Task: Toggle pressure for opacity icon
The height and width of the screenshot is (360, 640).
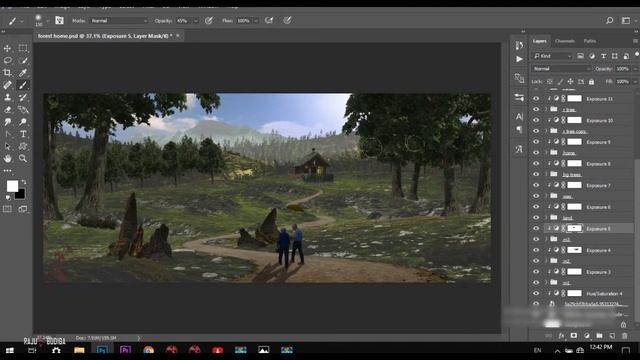Action: pyautogui.click(x=209, y=20)
